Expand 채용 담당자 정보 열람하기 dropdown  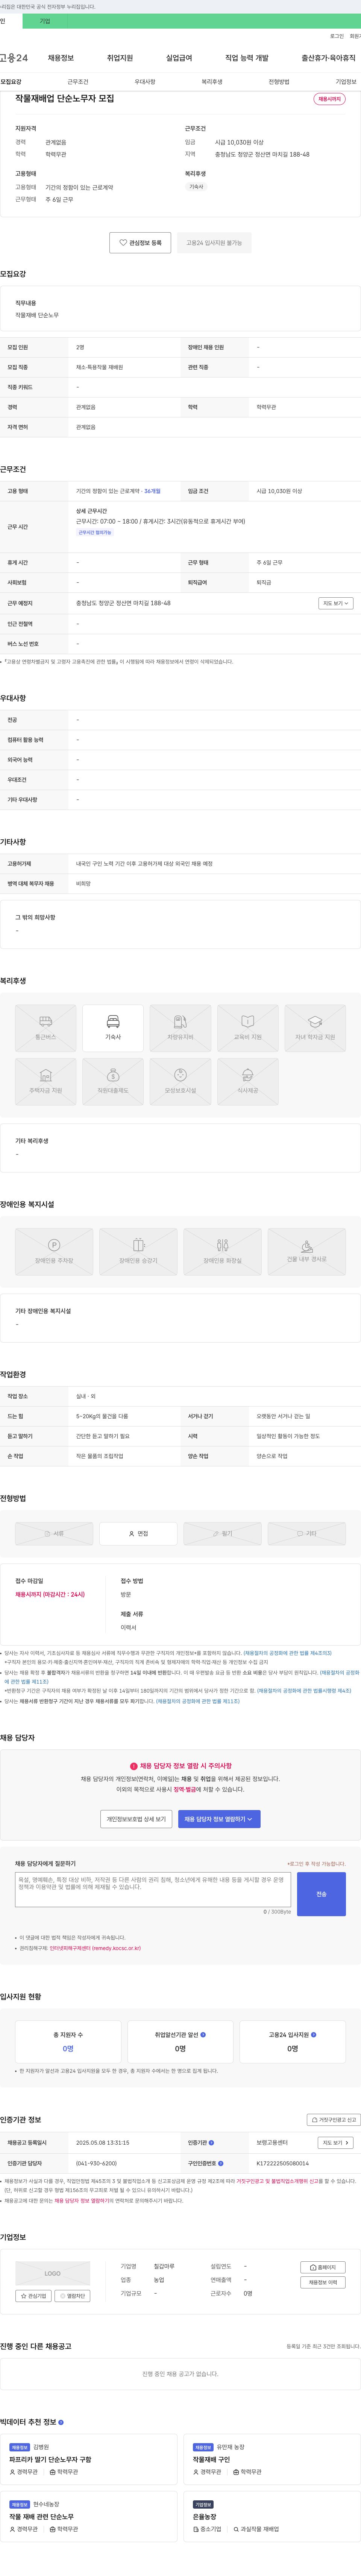pyautogui.click(x=219, y=1819)
